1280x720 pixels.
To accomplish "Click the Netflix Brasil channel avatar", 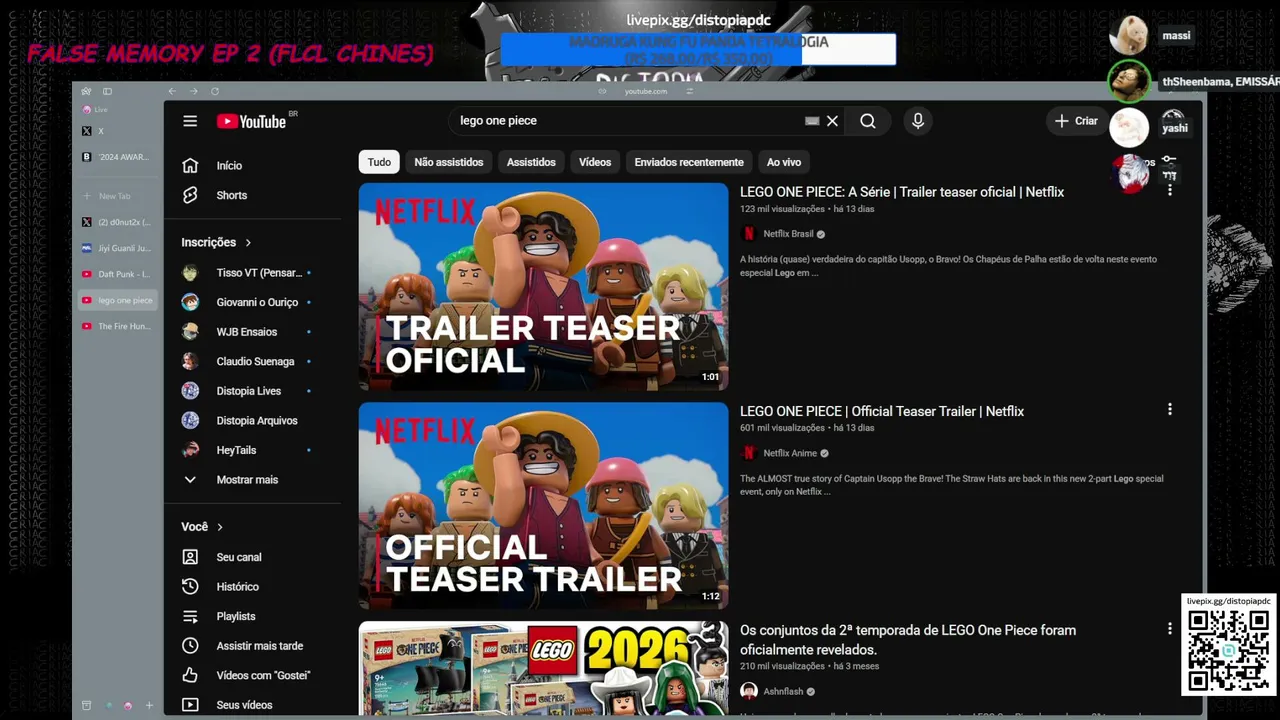I will click(749, 234).
